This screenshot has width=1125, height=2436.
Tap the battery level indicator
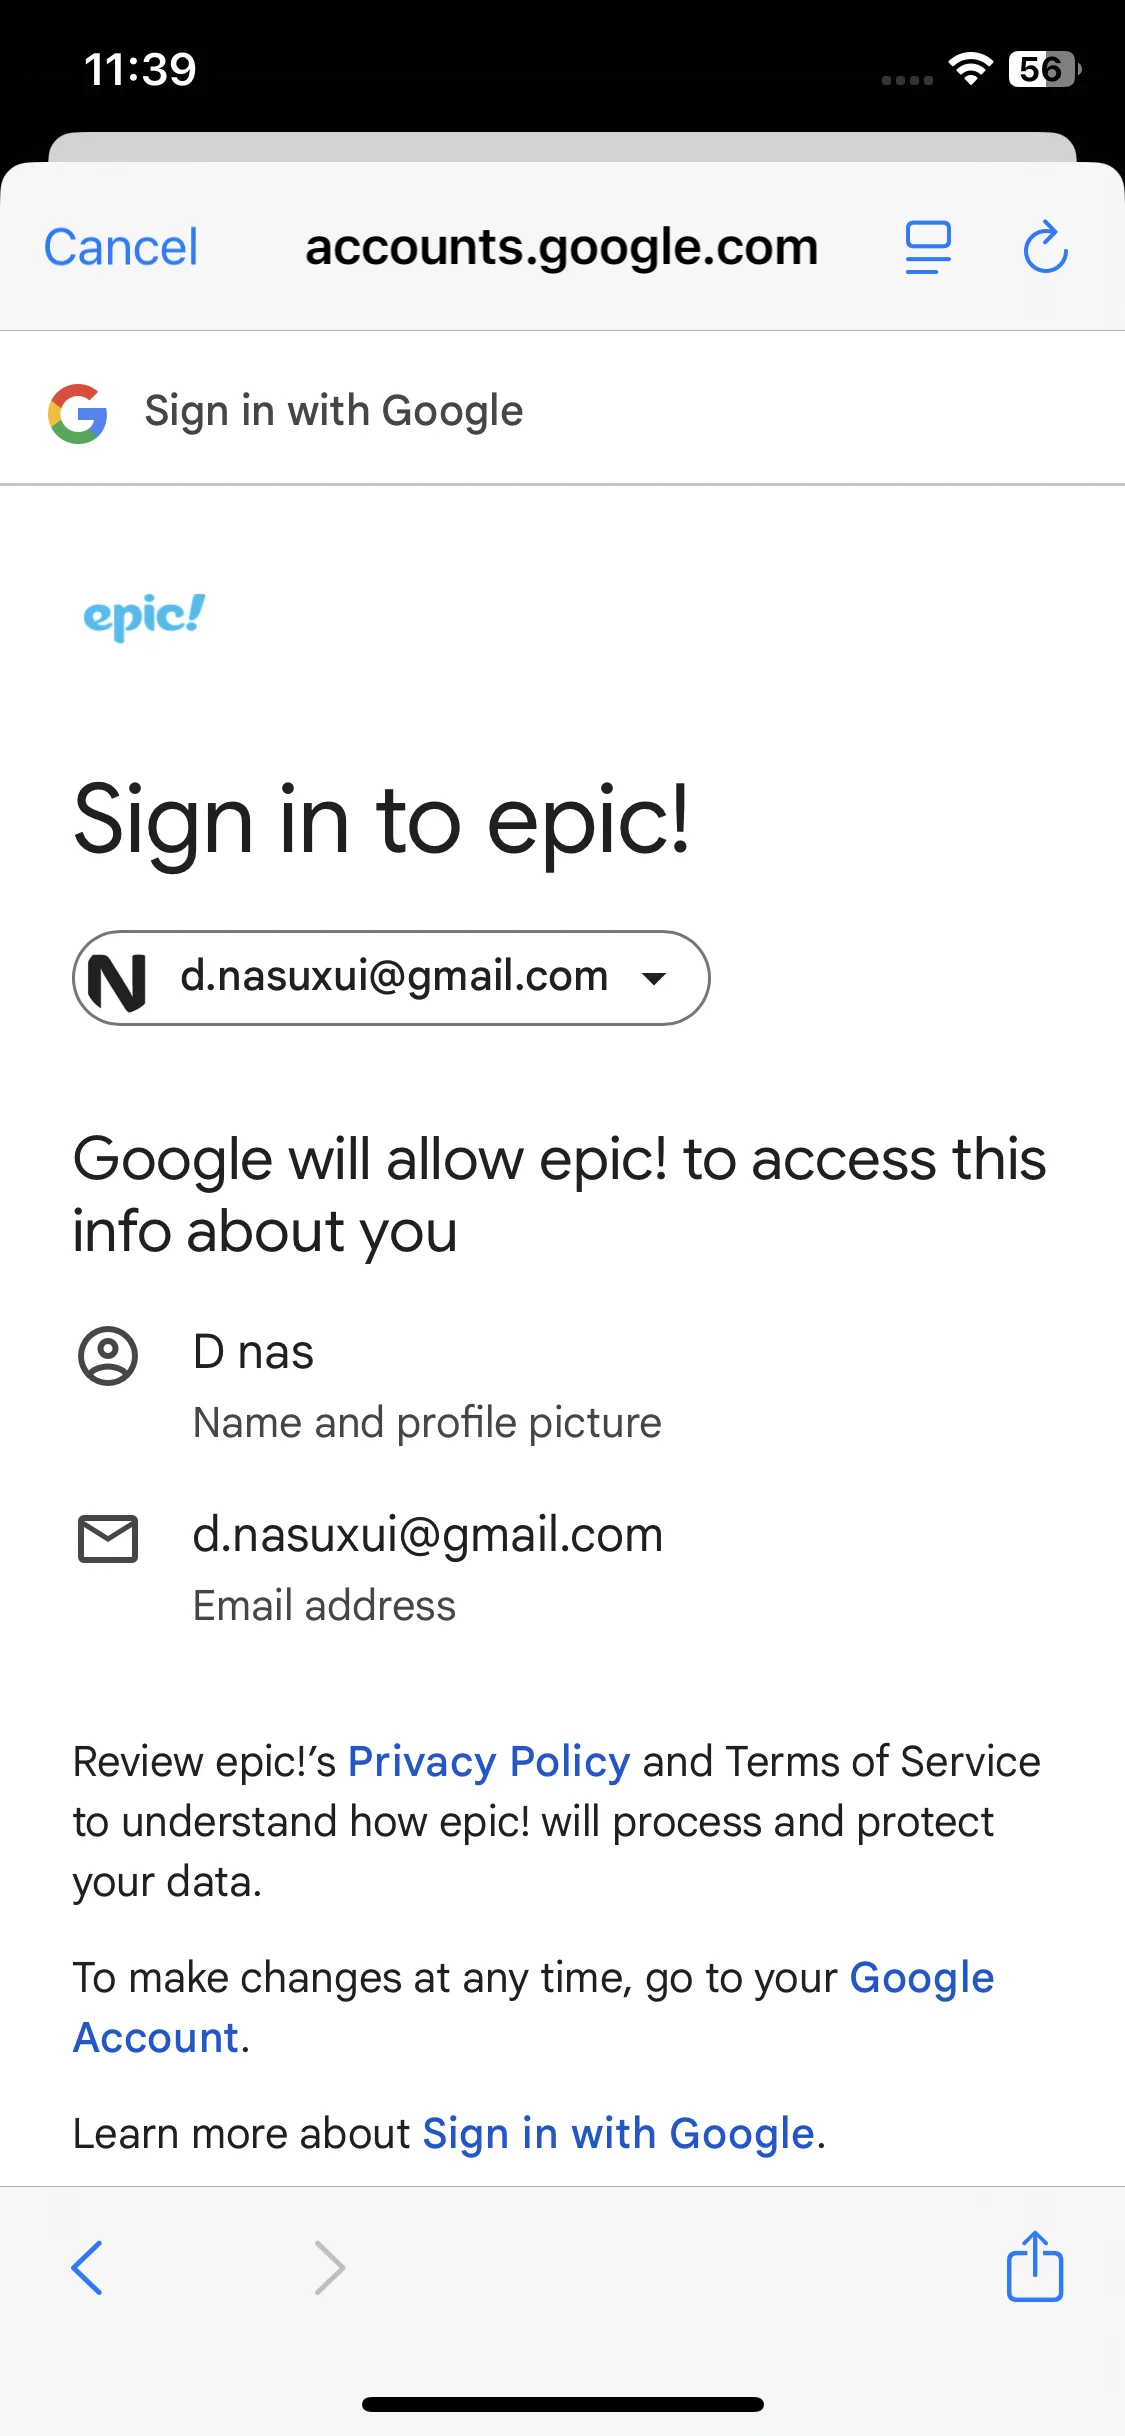coord(1044,69)
